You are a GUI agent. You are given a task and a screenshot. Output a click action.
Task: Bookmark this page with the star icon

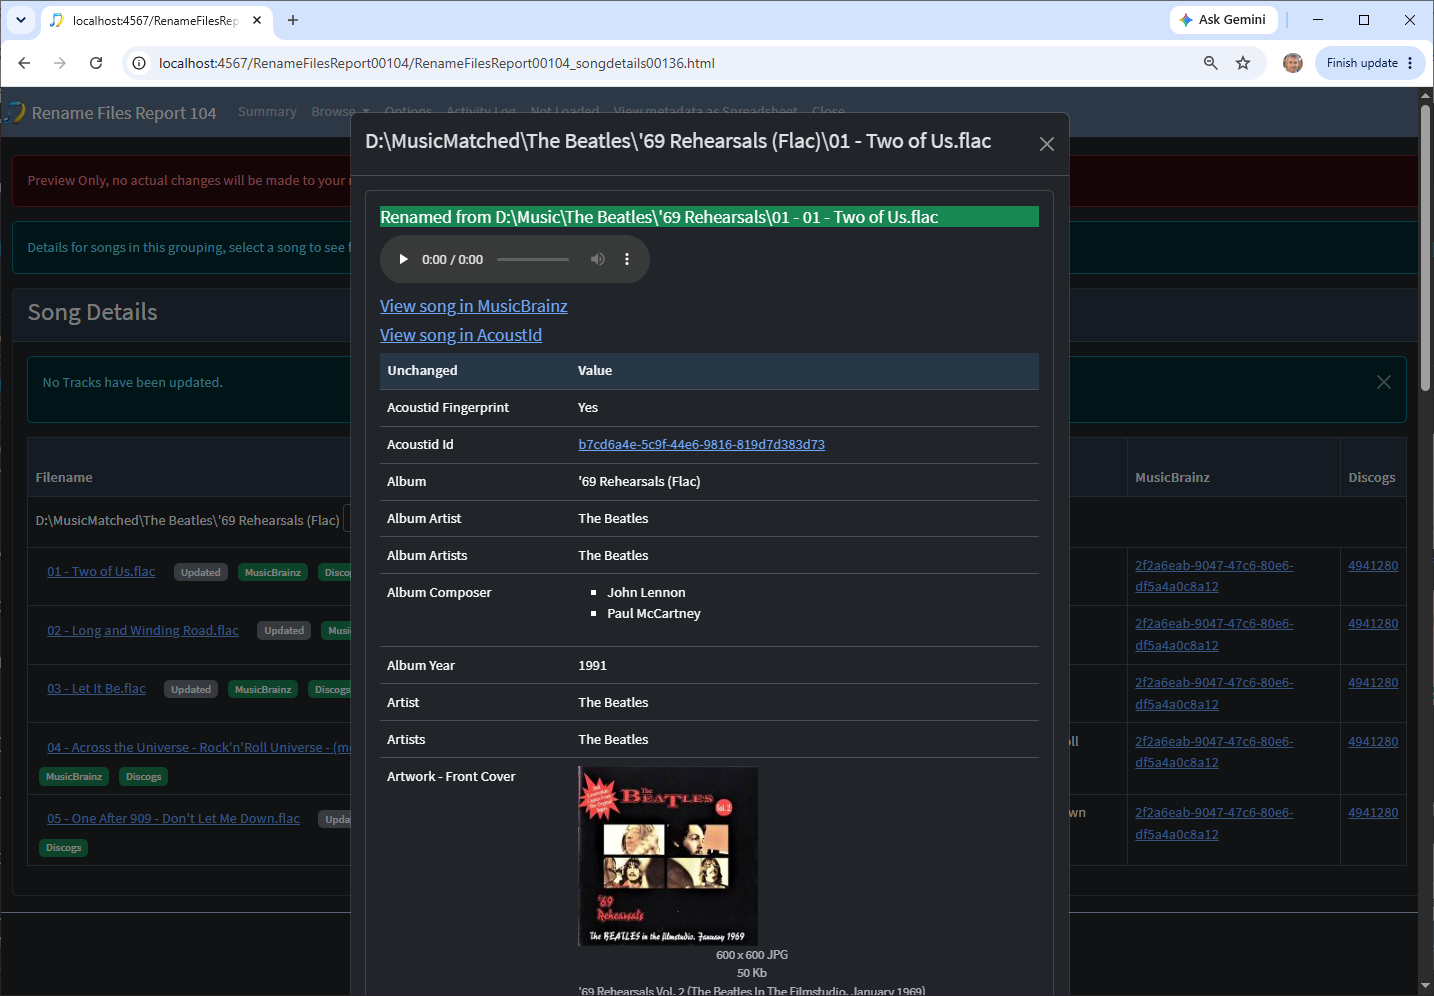[1243, 63]
